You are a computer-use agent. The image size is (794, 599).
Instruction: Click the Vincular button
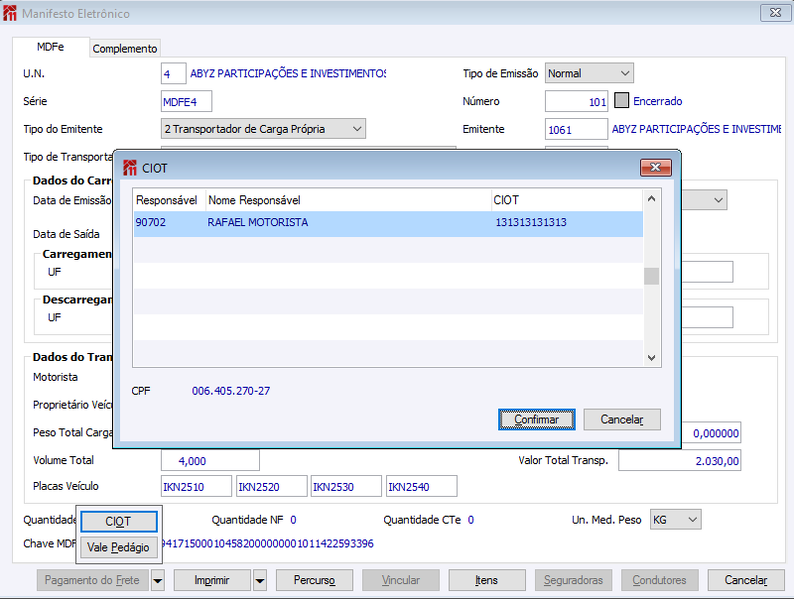tap(401, 580)
